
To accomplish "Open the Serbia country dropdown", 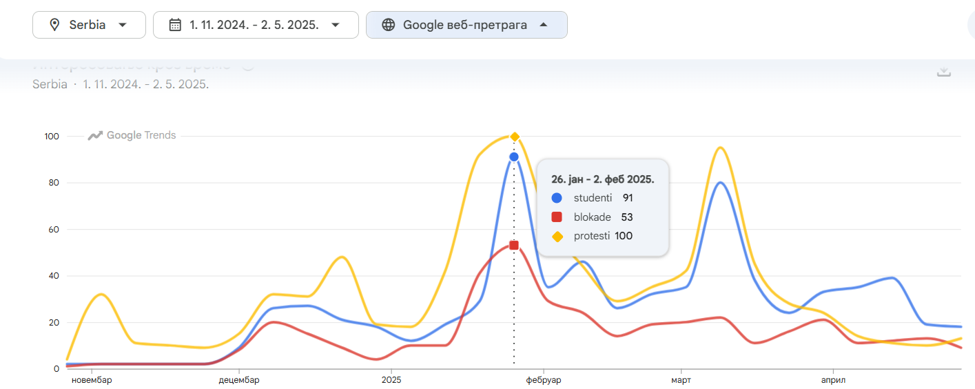I will [x=89, y=25].
